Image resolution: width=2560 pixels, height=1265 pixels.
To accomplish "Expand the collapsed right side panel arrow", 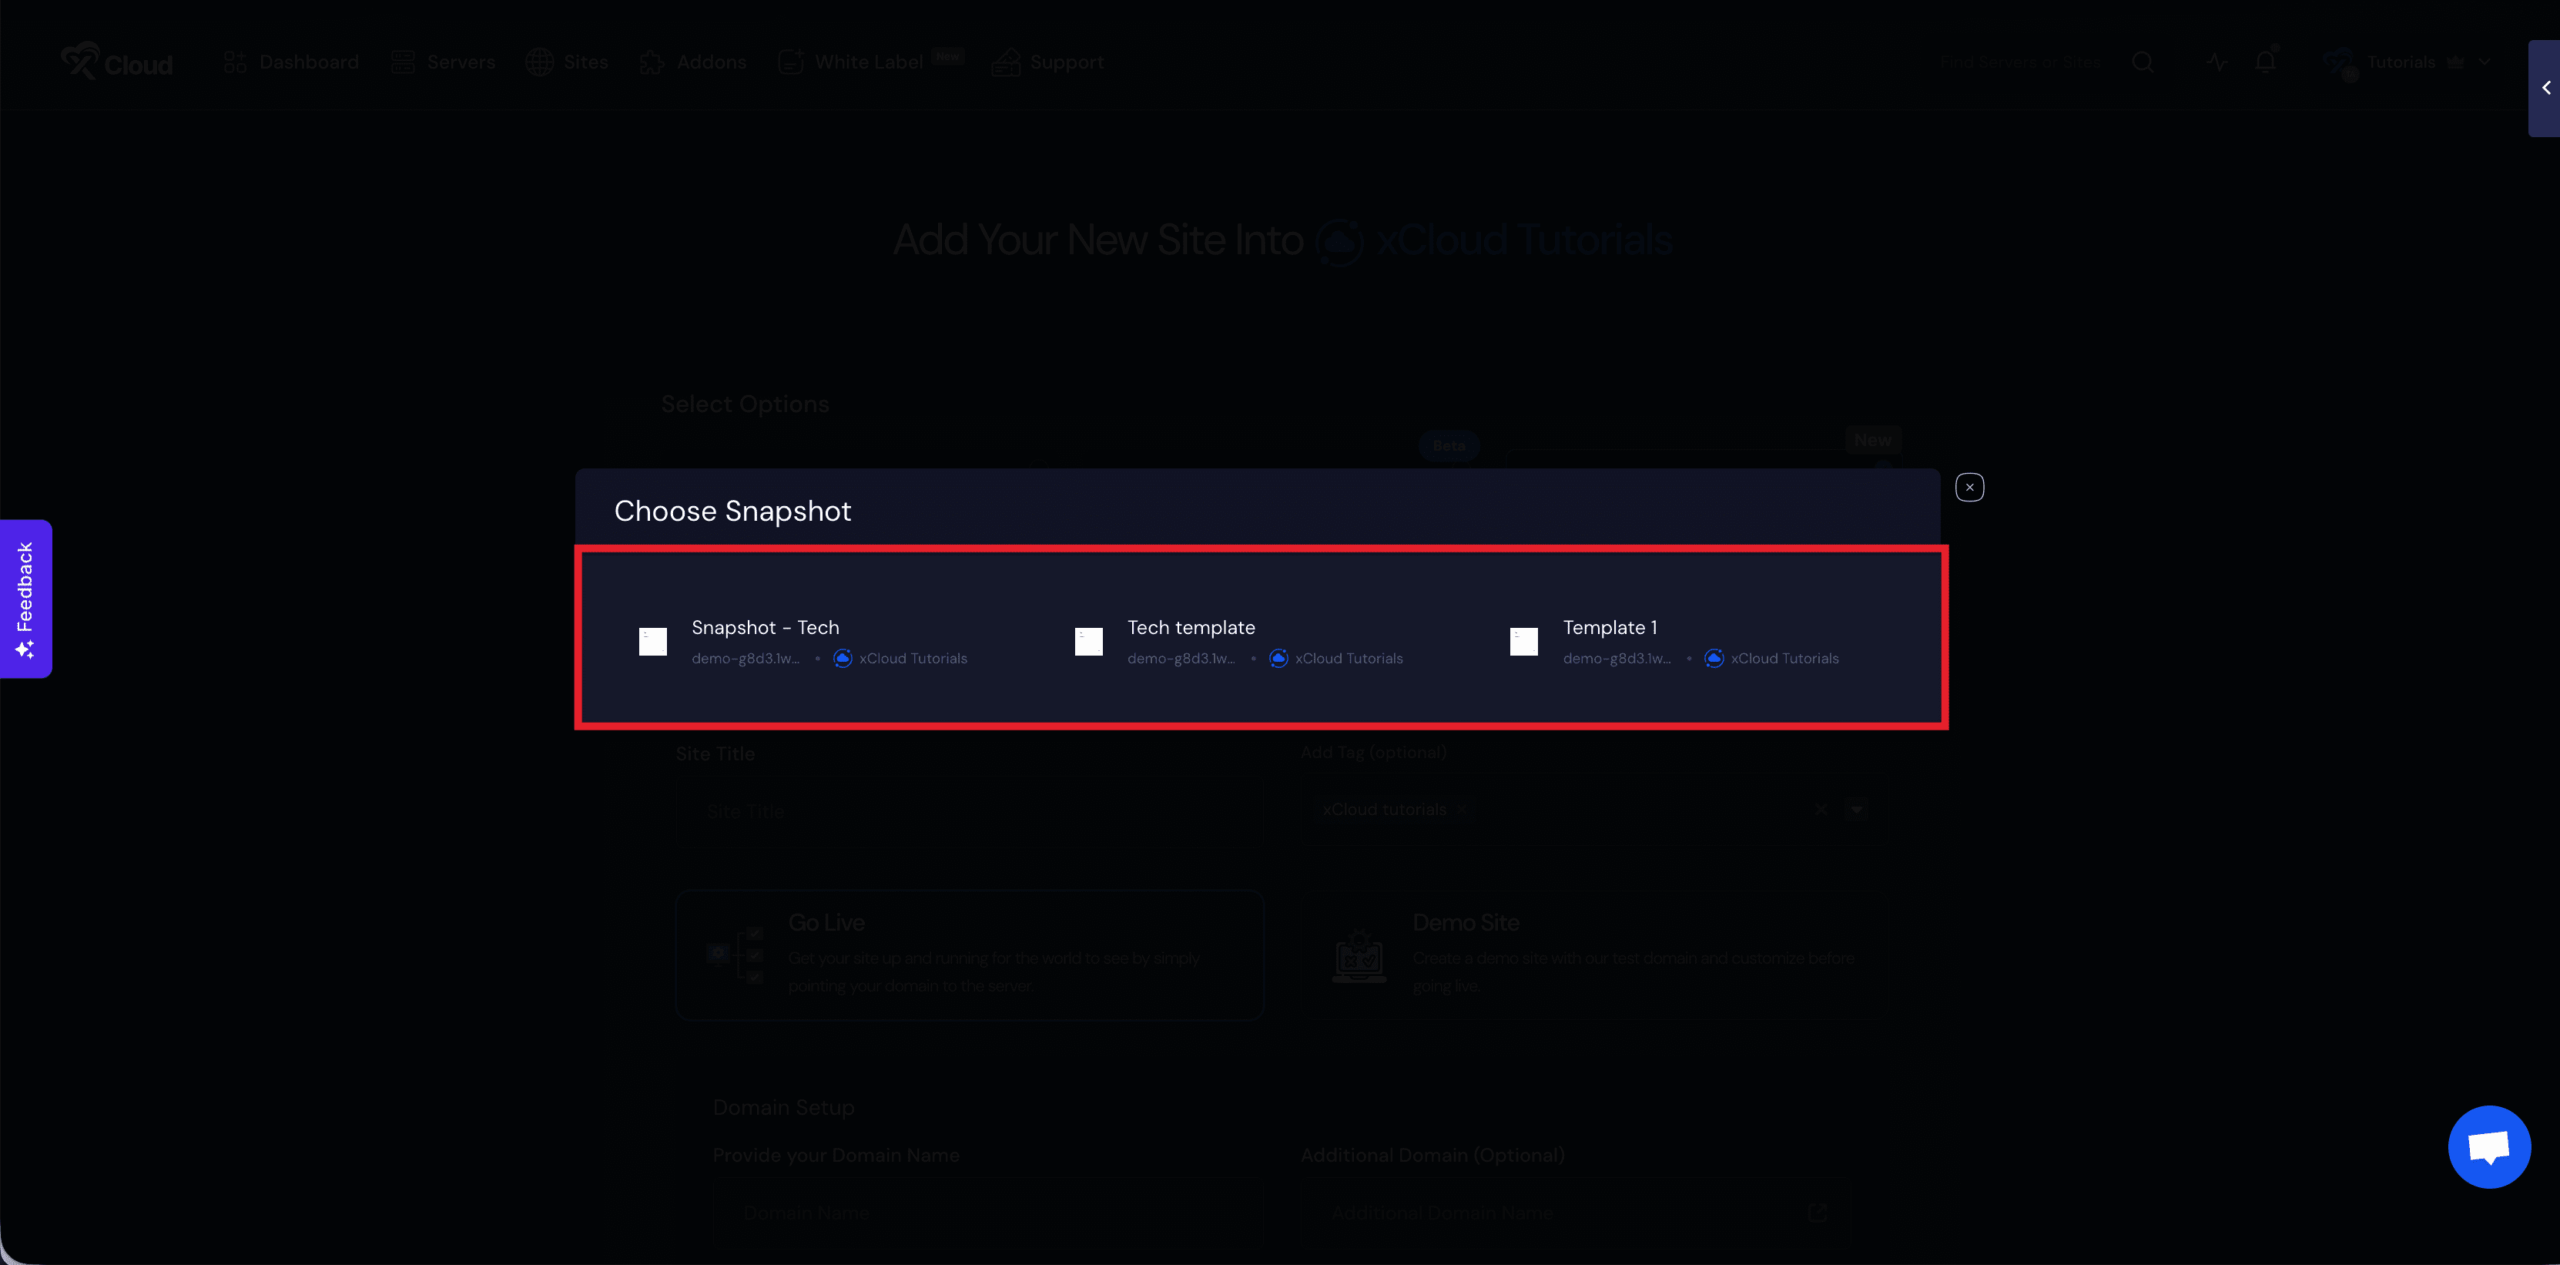I will click(x=2545, y=88).
